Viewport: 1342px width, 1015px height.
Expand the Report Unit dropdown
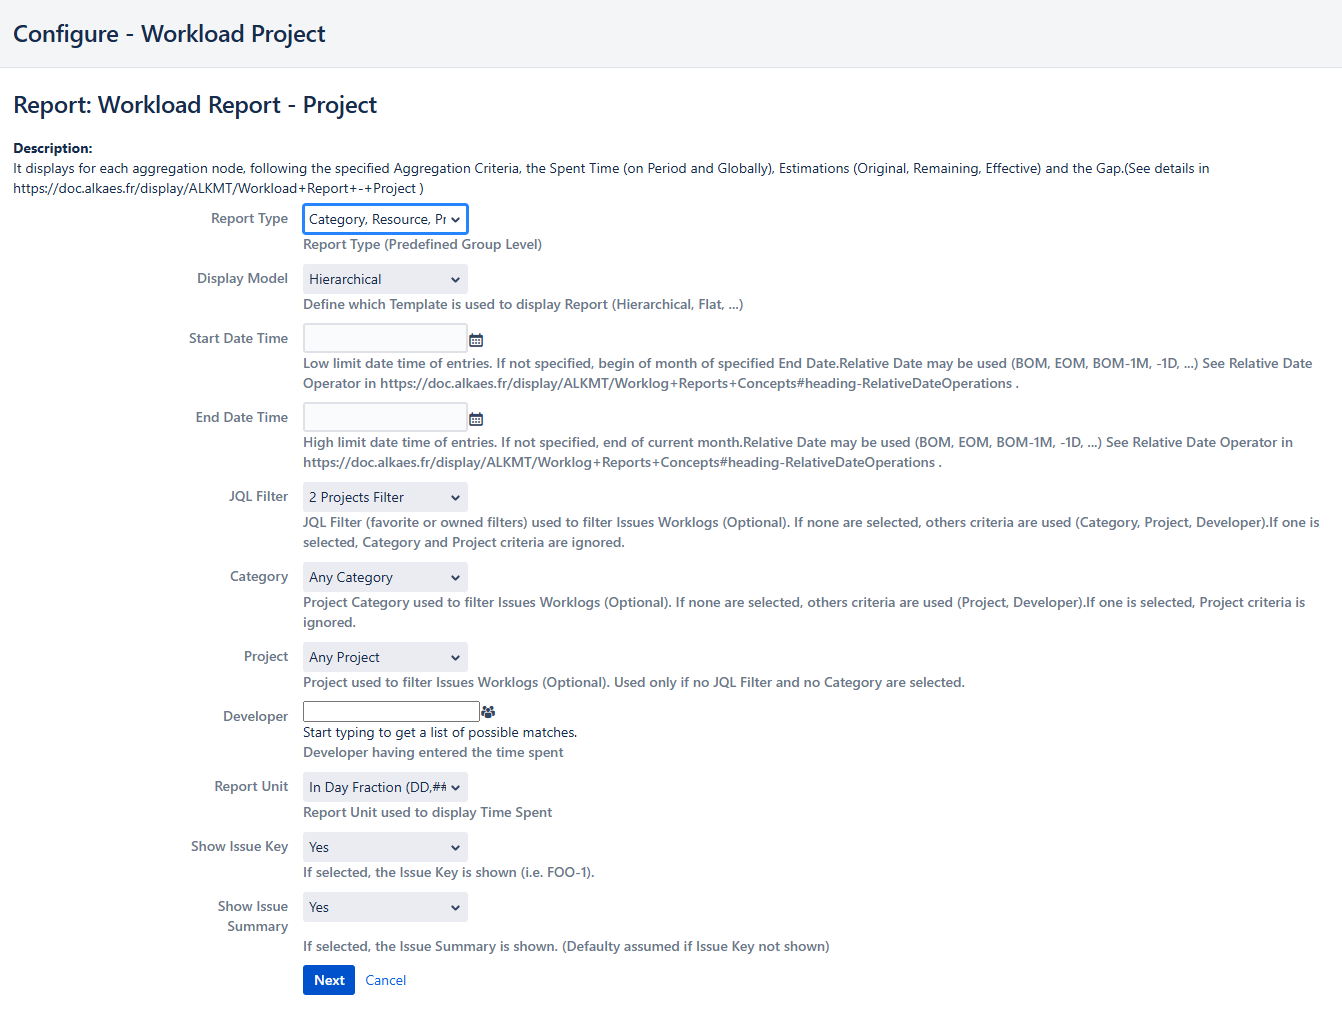[385, 787]
